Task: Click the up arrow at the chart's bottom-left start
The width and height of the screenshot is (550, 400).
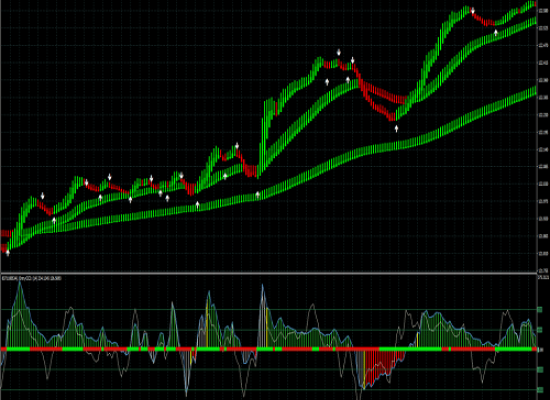Action: point(8,253)
